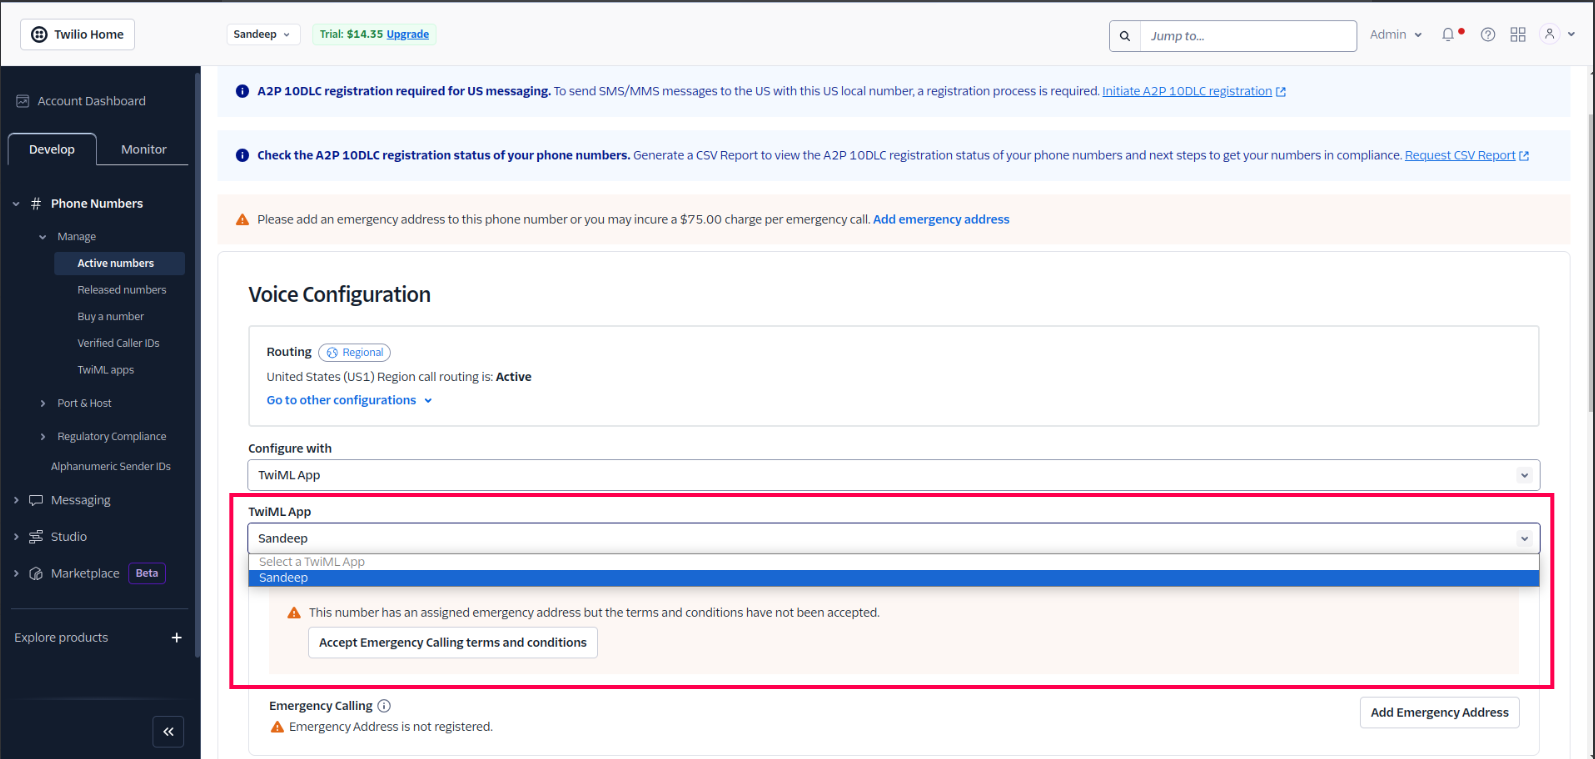The height and width of the screenshot is (759, 1595).
Task: Click the Regional routing badge
Action: [x=354, y=352]
